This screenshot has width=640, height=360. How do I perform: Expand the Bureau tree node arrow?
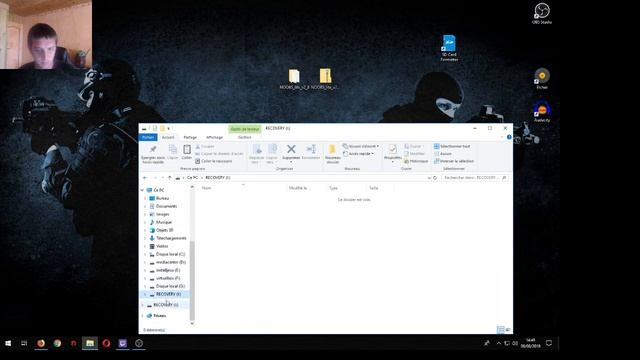[x=145, y=198]
